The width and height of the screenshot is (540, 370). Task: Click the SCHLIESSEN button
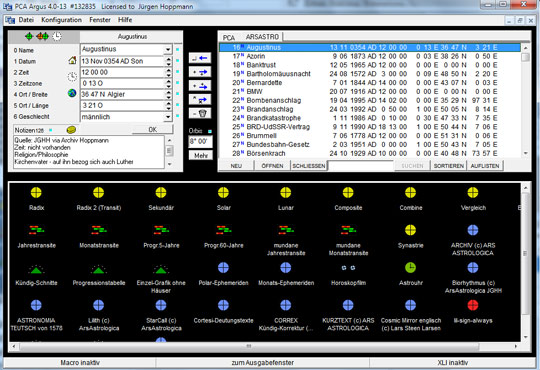pos(309,166)
